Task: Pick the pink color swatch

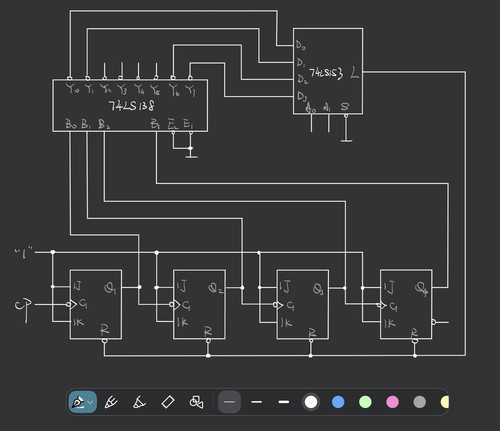Action: 392,402
